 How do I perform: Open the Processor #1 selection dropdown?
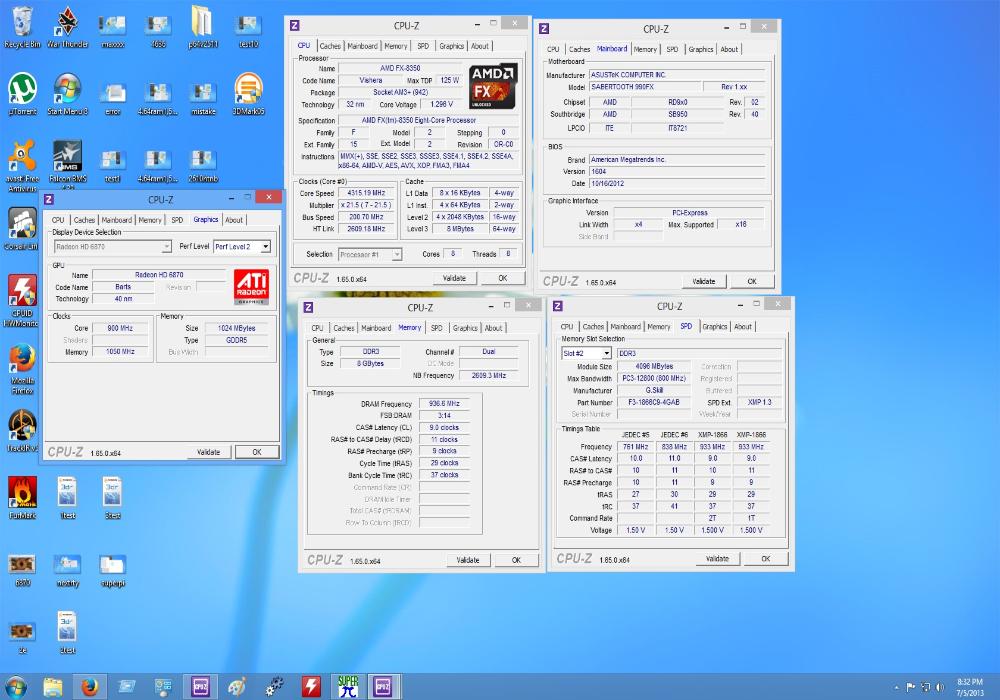pos(397,254)
